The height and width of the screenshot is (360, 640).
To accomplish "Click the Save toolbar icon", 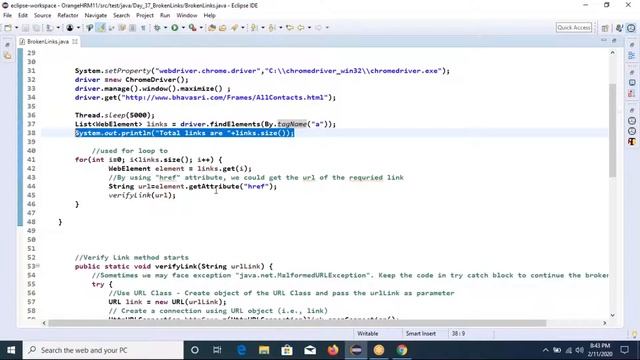I will [25, 28].
